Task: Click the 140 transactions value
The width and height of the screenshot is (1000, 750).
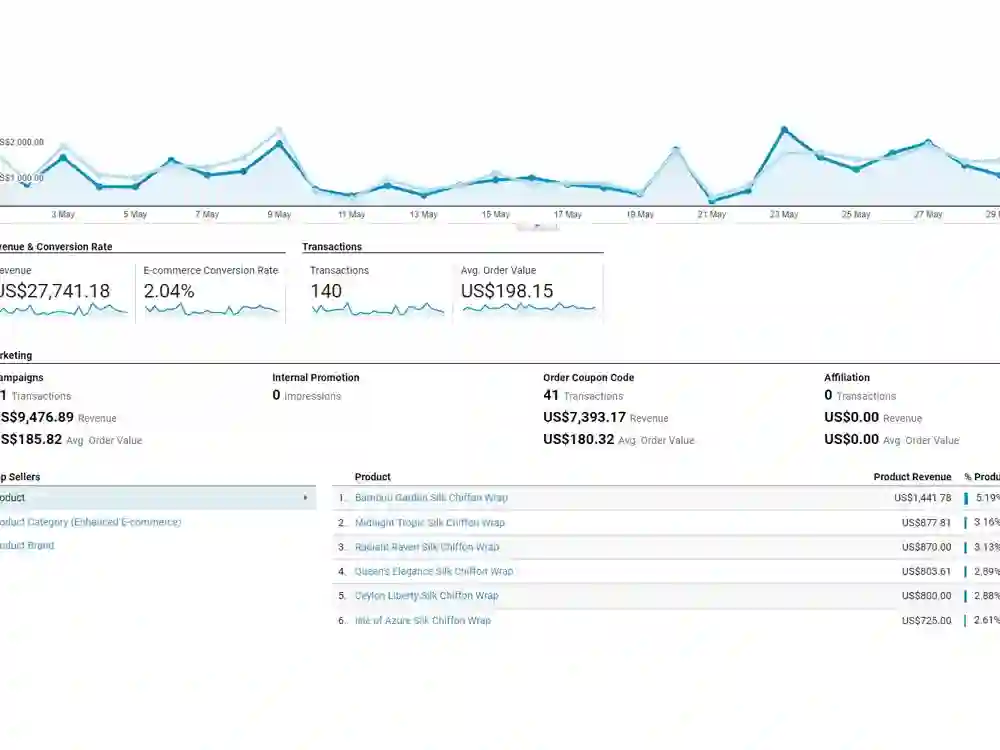Action: tap(326, 291)
